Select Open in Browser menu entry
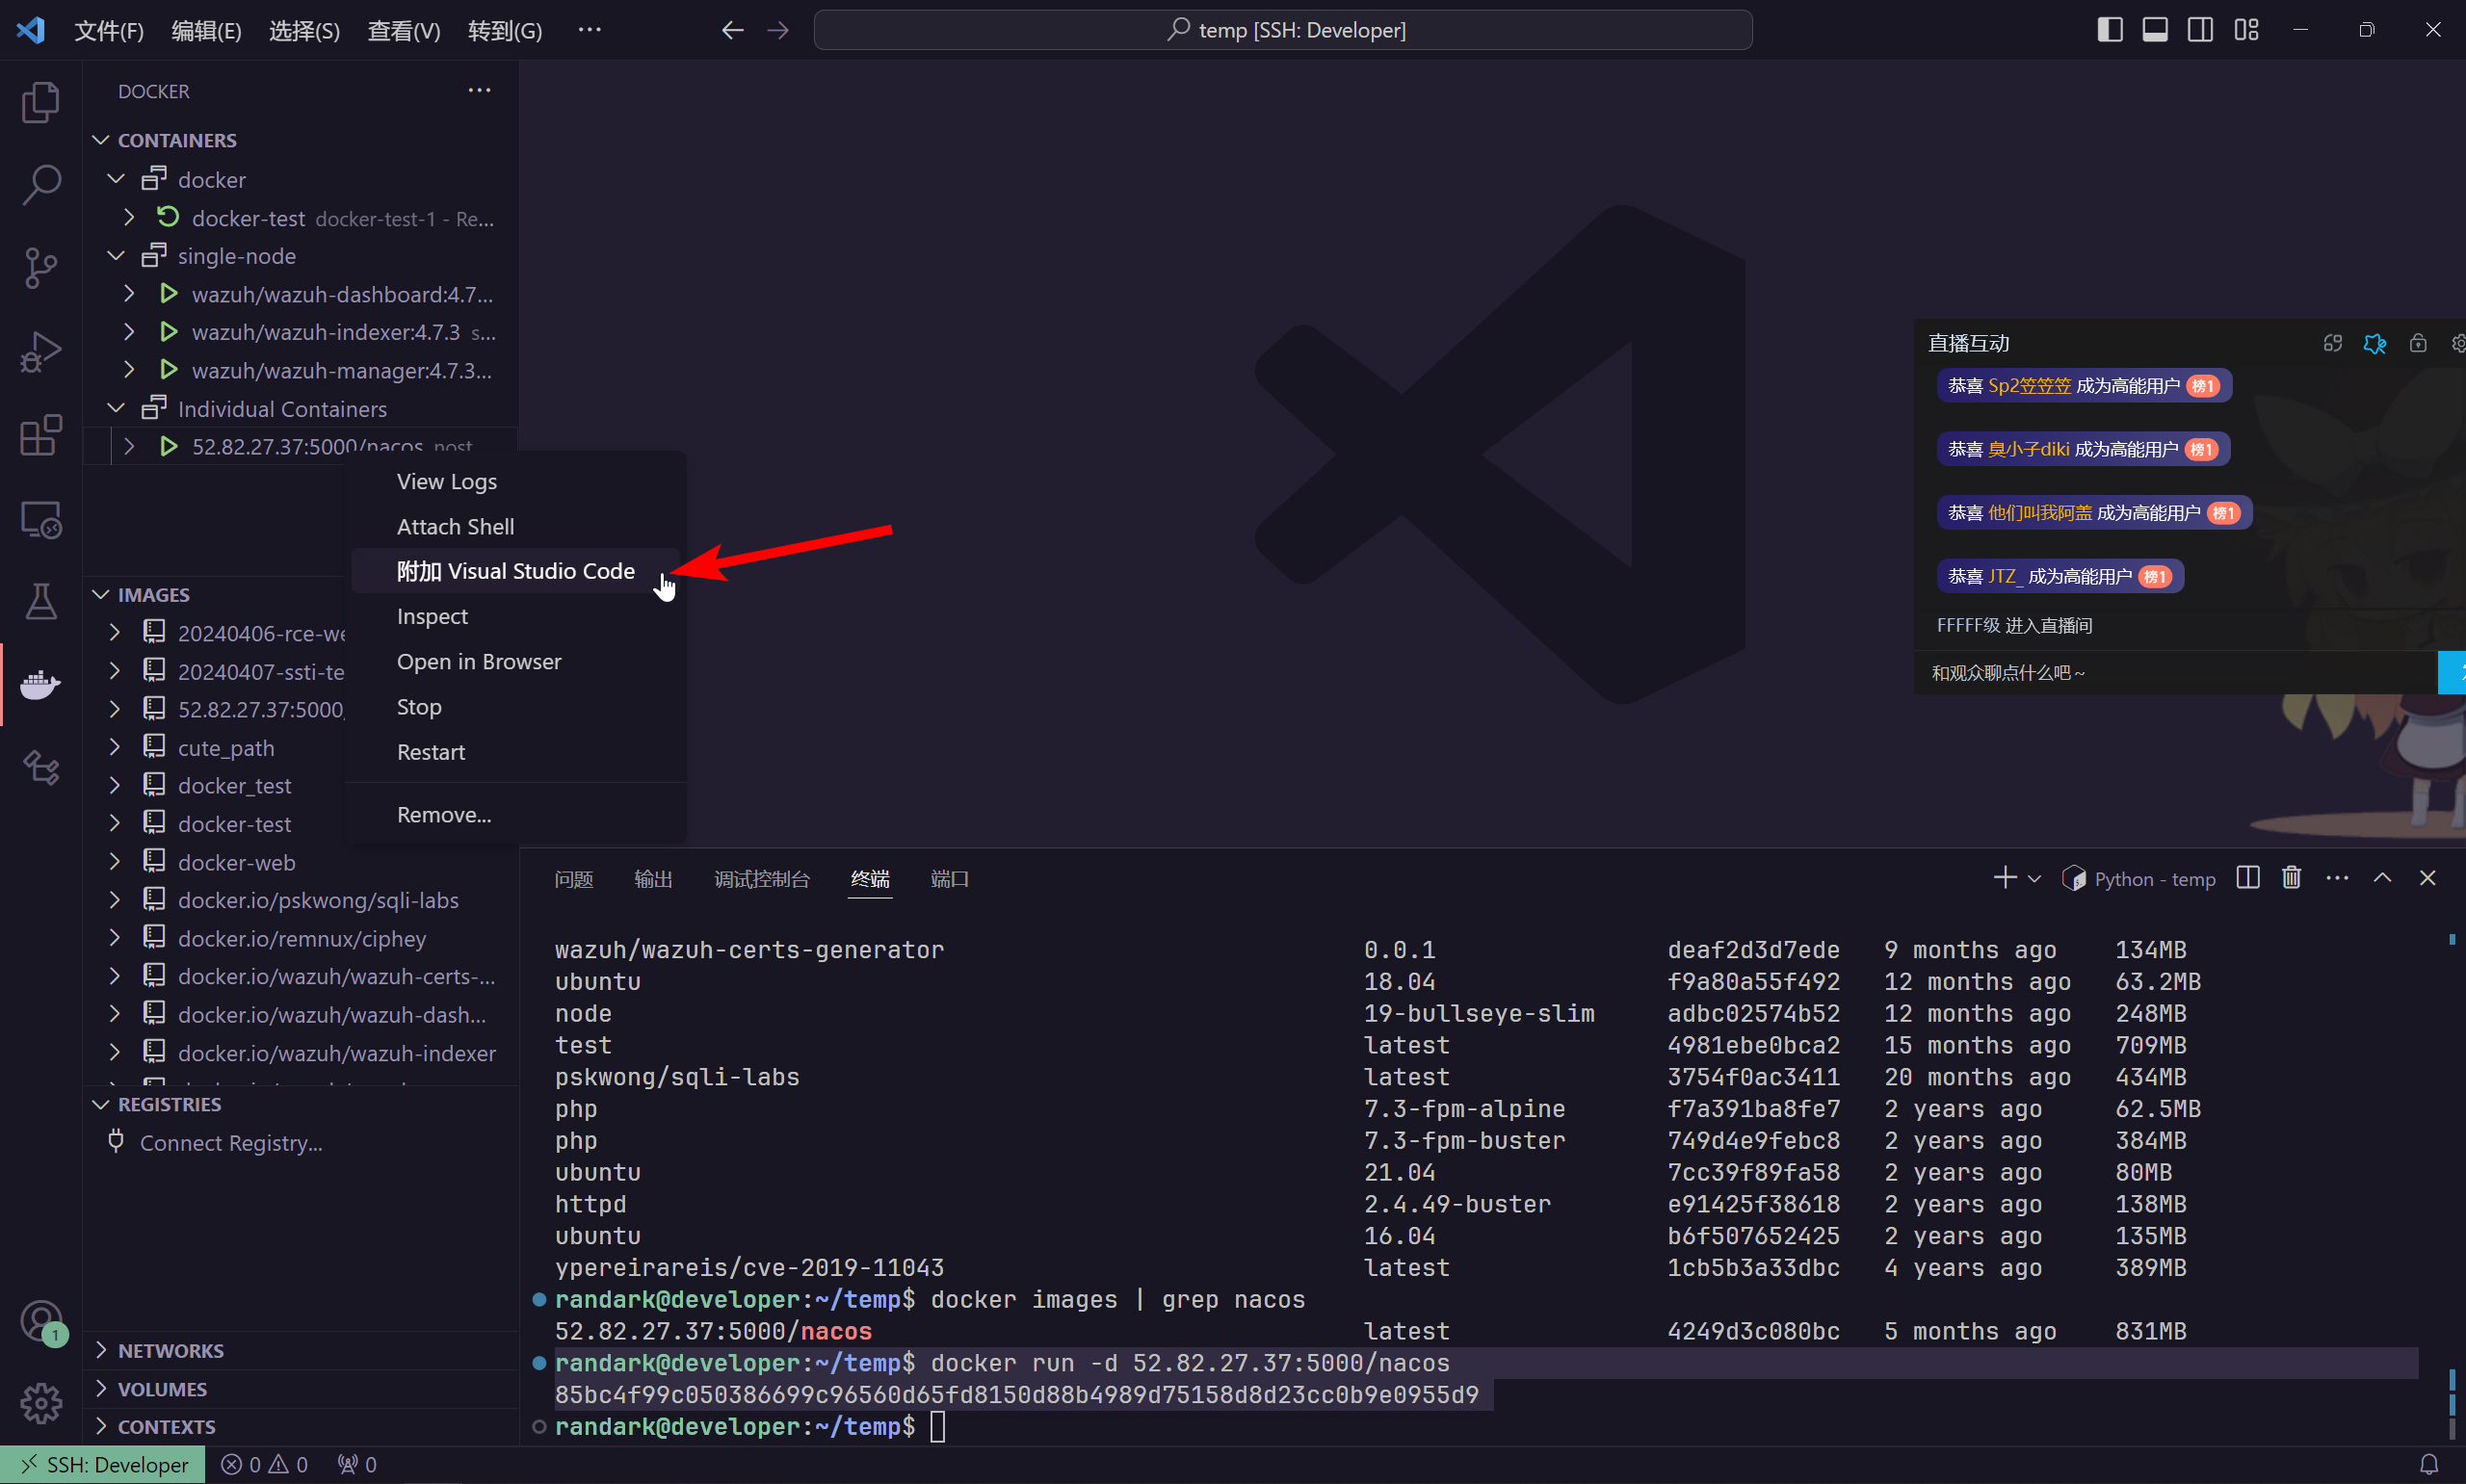 515,661
